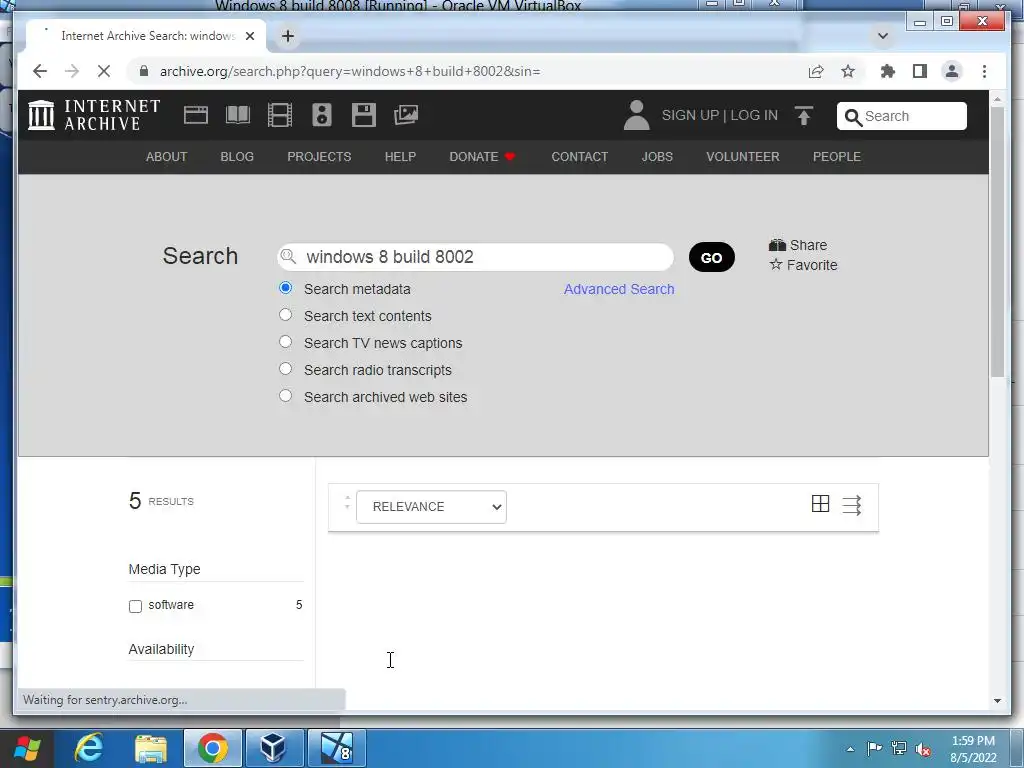Image resolution: width=1024 pixels, height=768 pixels.
Task: Toggle the Chrome side panel
Action: (920, 71)
